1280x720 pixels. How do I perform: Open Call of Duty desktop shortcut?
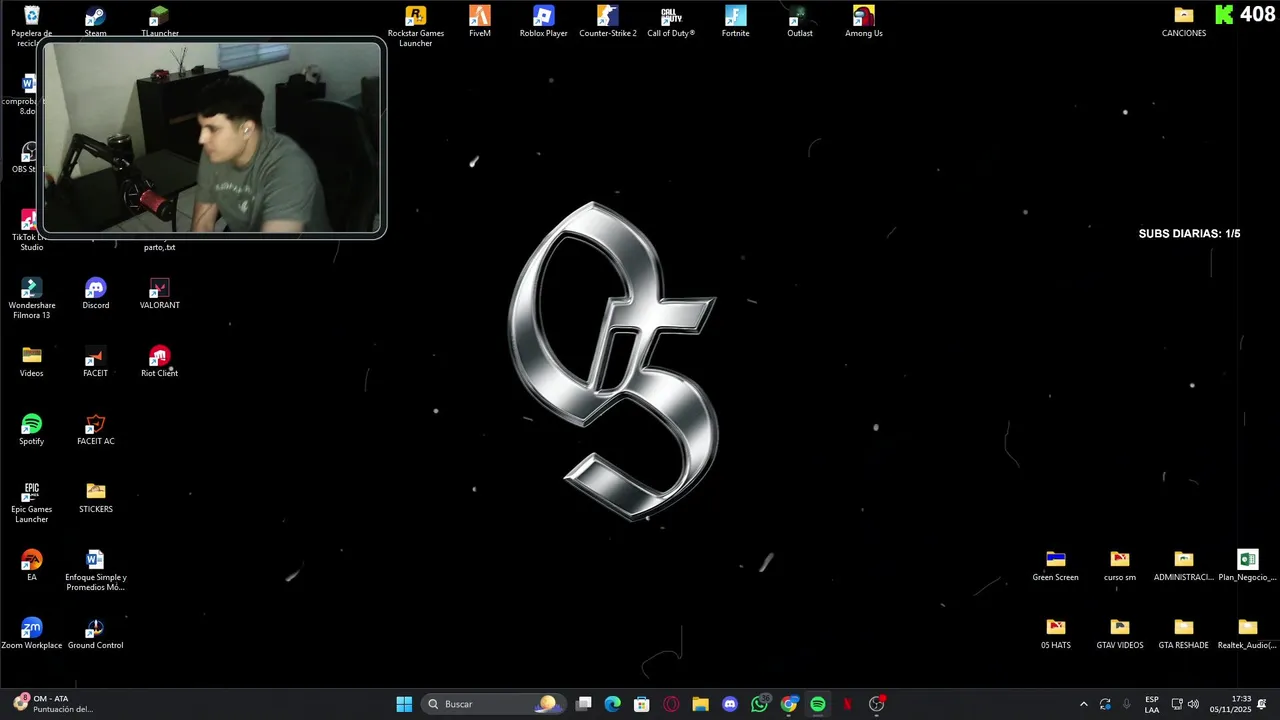tap(671, 21)
